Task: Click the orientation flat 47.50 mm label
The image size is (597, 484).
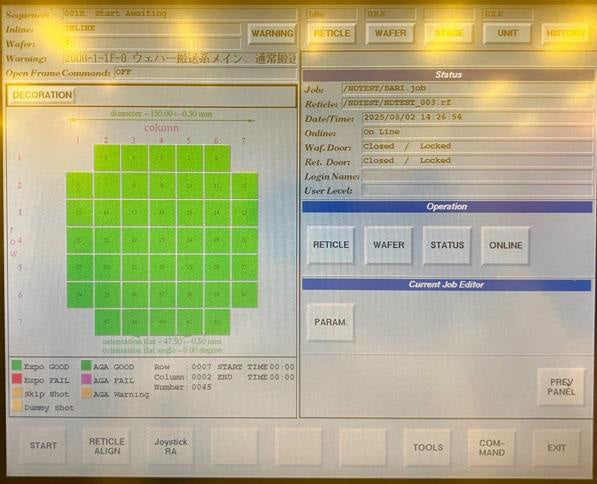Action: (x=162, y=341)
